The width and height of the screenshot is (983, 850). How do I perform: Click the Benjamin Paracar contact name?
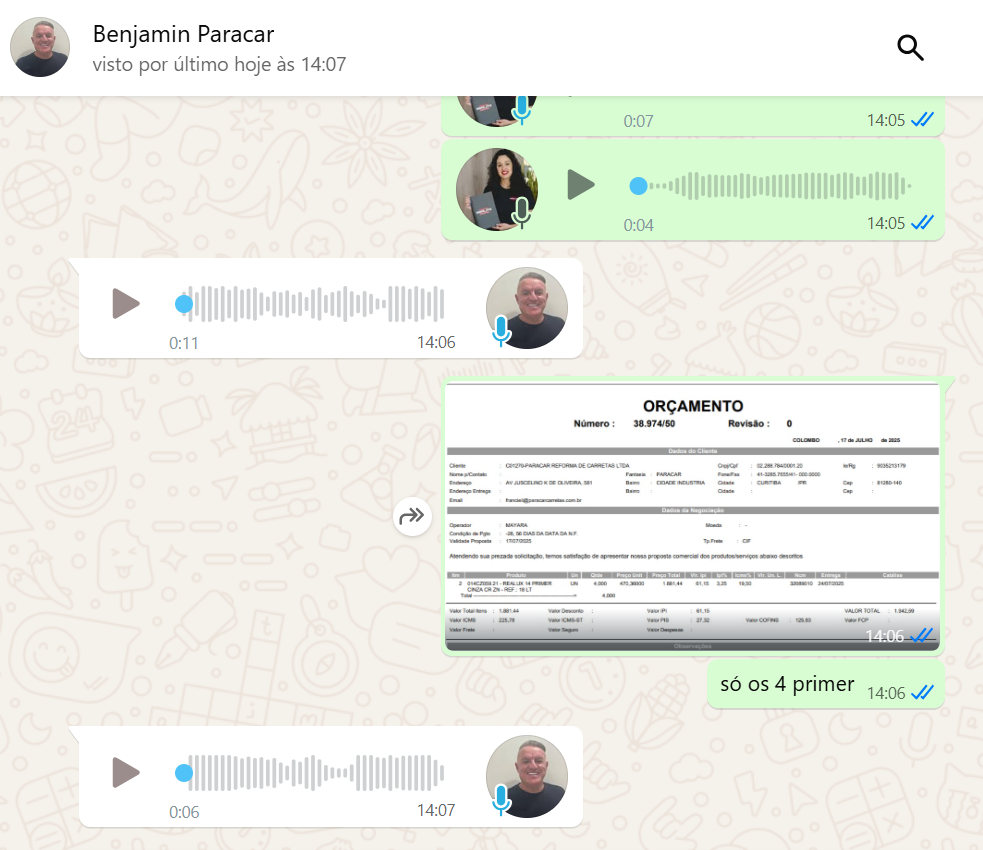click(x=183, y=34)
